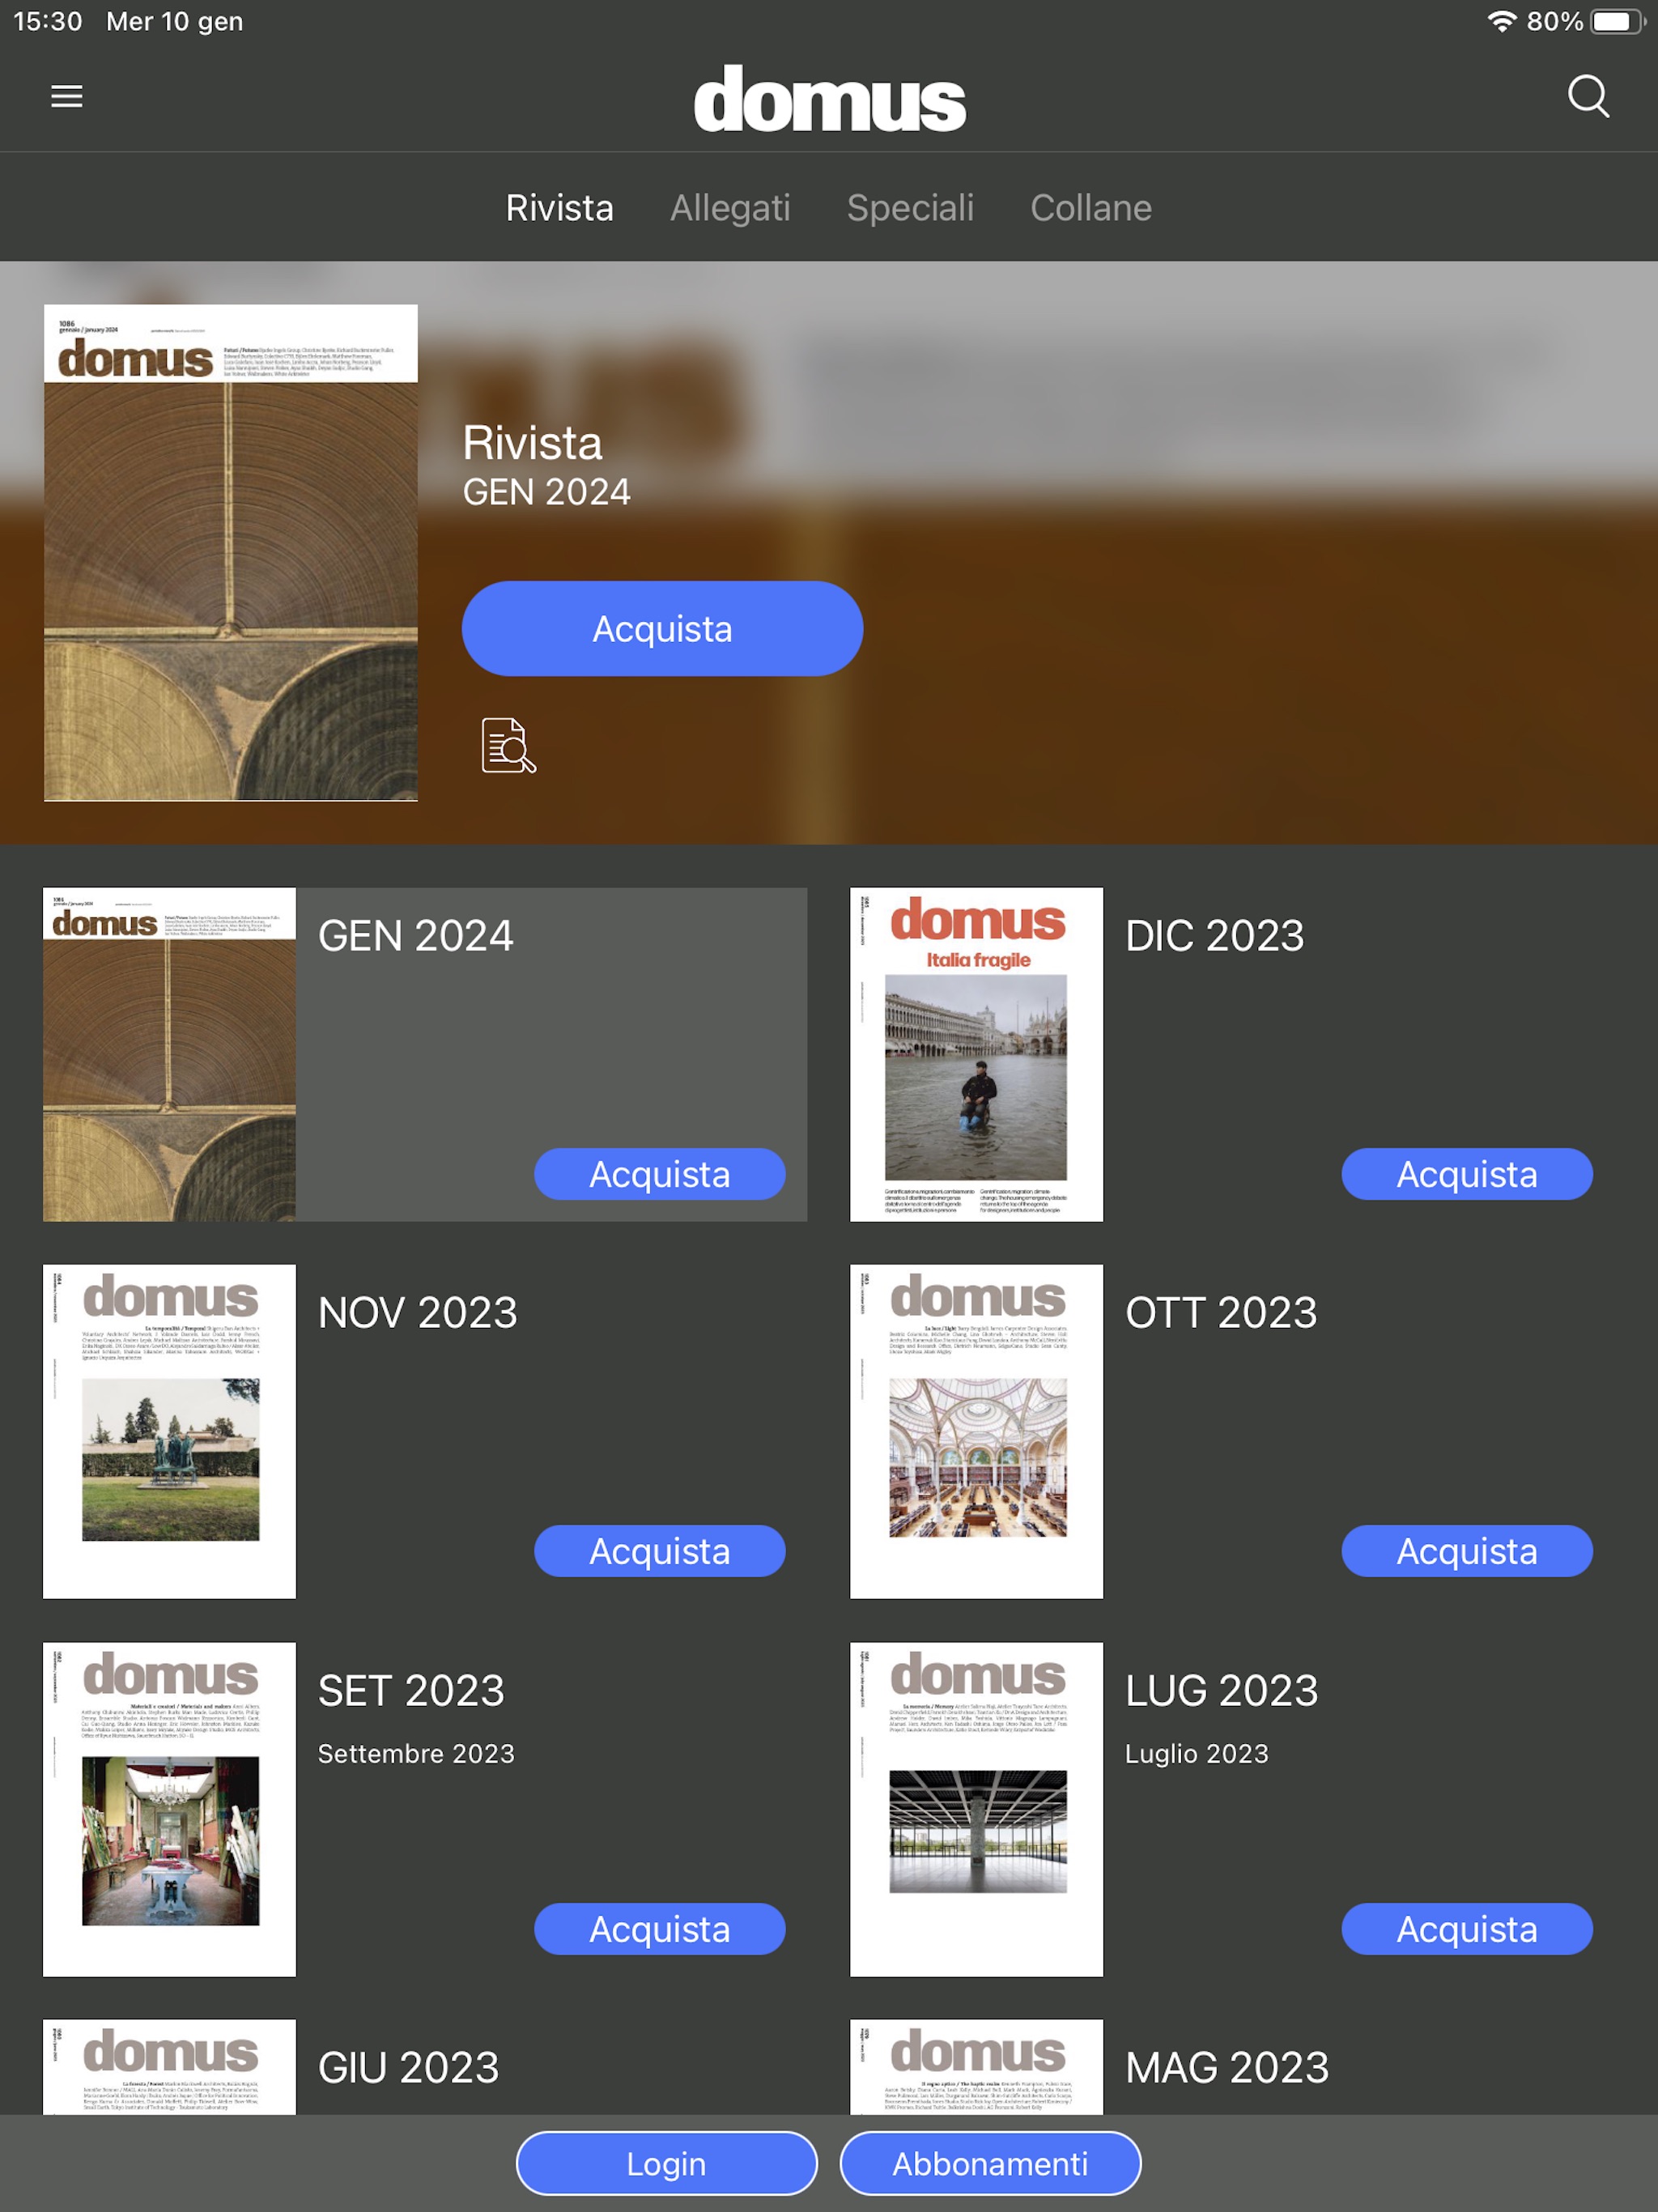Open the SET 2023 cover thumbnail
1658x2212 pixels.
tap(169, 1809)
